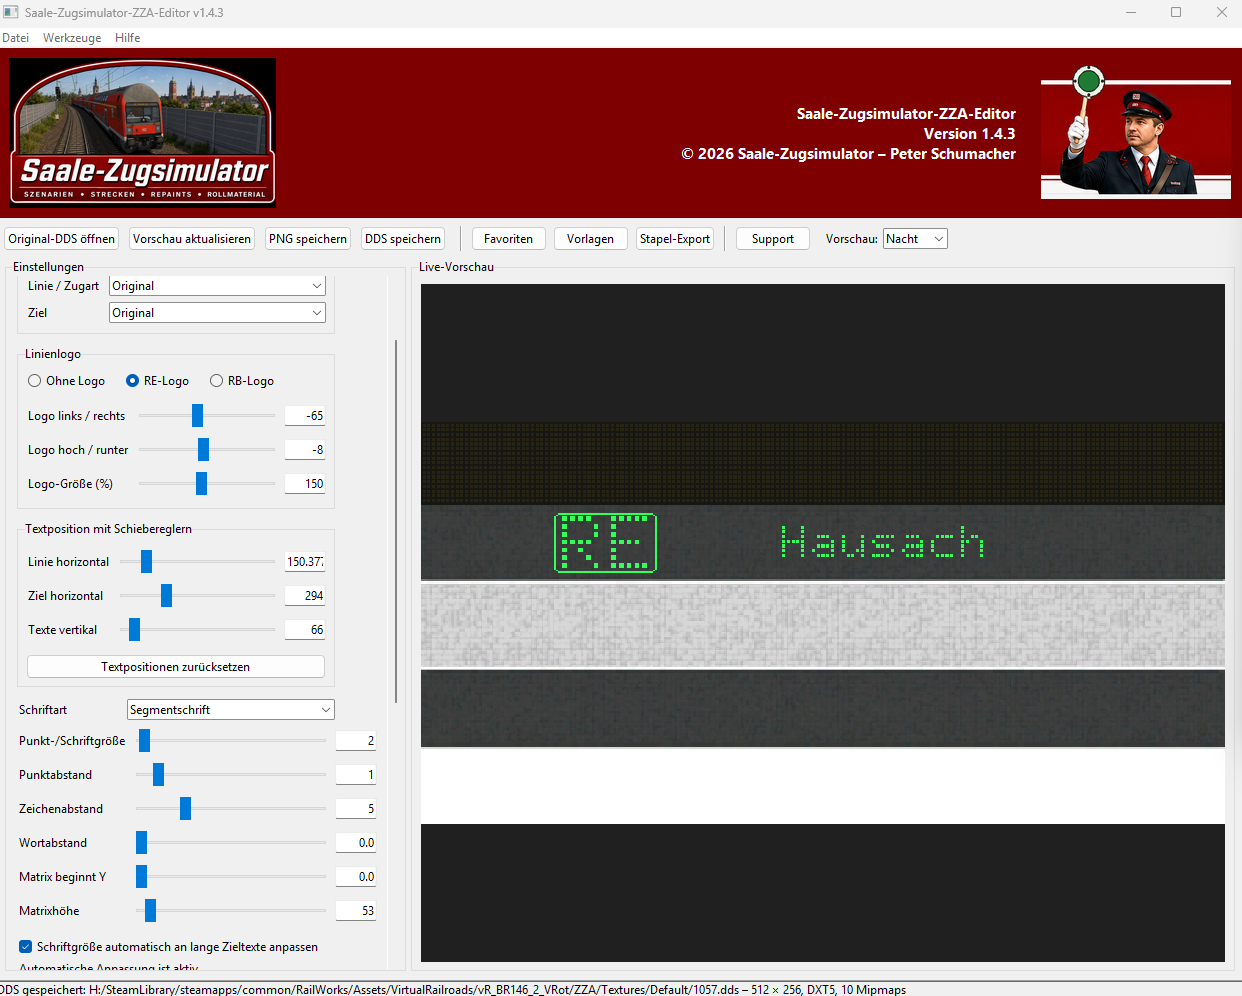Open Linie / Zugart dropdown

coord(217,286)
